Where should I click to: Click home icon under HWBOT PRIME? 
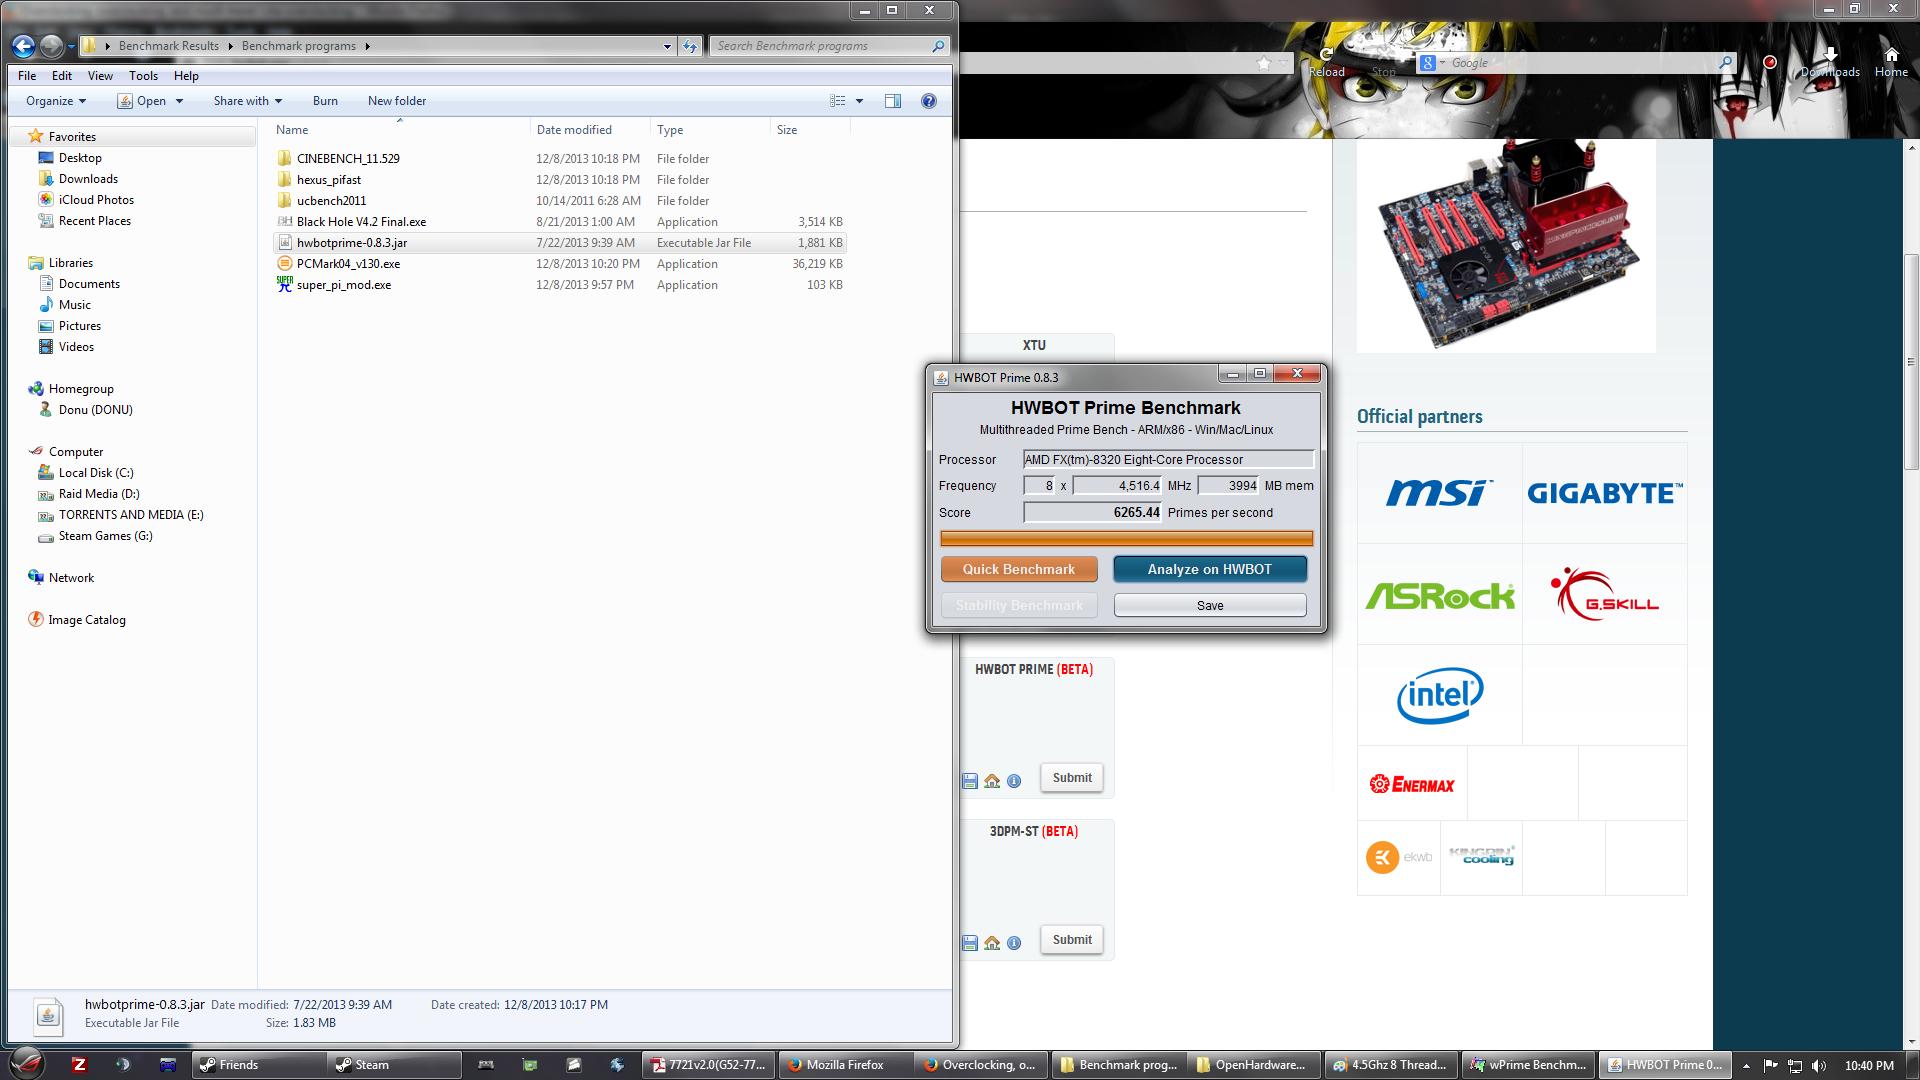[992, 781]
